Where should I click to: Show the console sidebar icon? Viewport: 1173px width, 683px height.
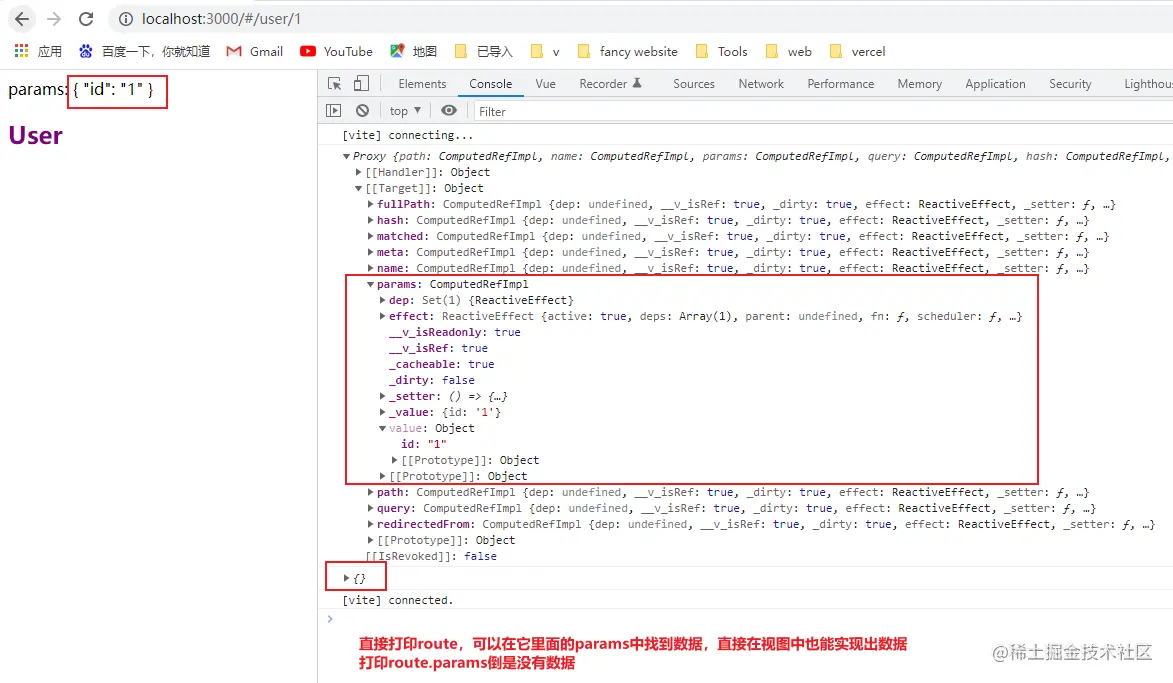point(334,111)
